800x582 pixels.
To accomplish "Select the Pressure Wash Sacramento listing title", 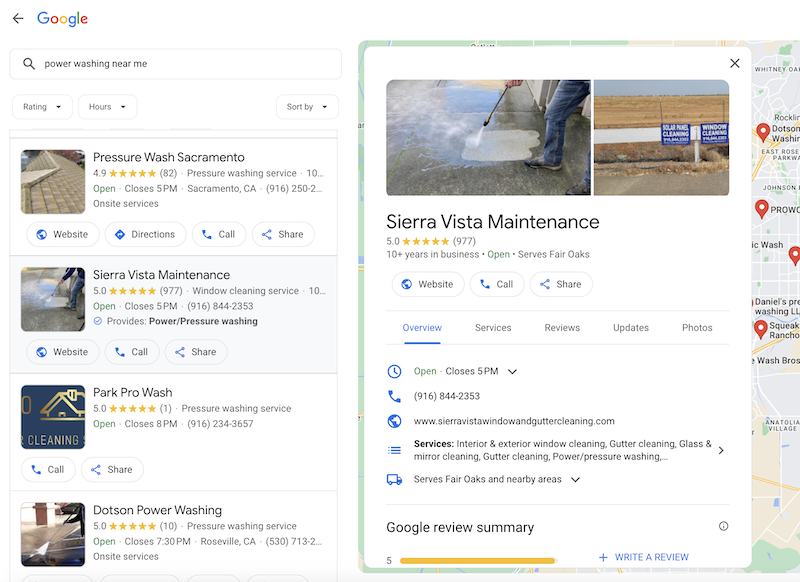I will (168, 157).
